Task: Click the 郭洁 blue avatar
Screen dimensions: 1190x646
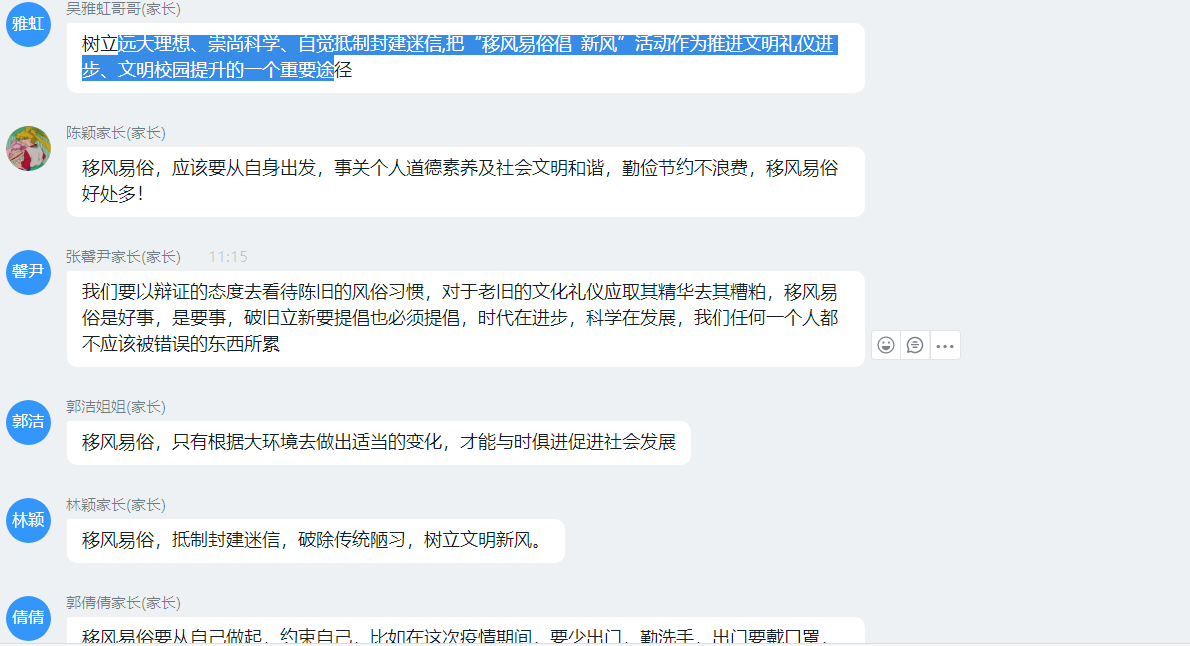Action: (28, 422)
